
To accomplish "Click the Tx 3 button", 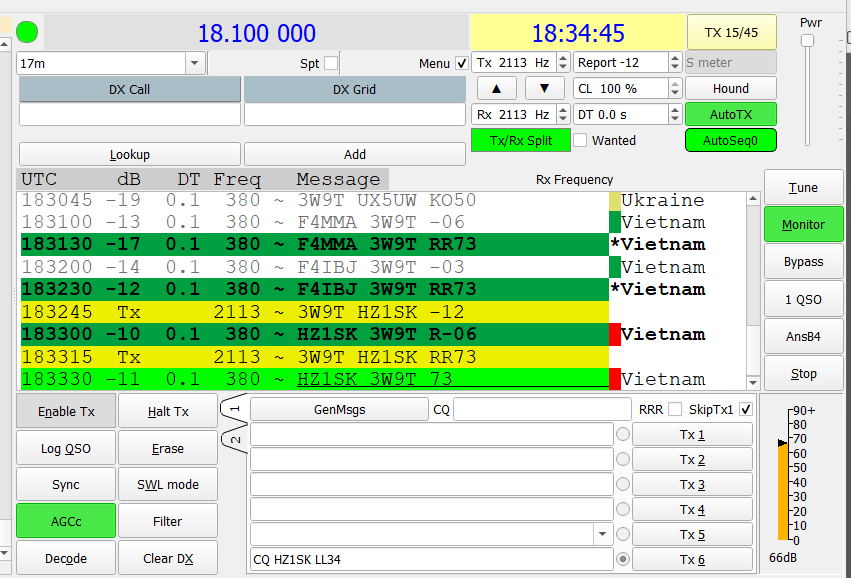I will coord(693,484).
